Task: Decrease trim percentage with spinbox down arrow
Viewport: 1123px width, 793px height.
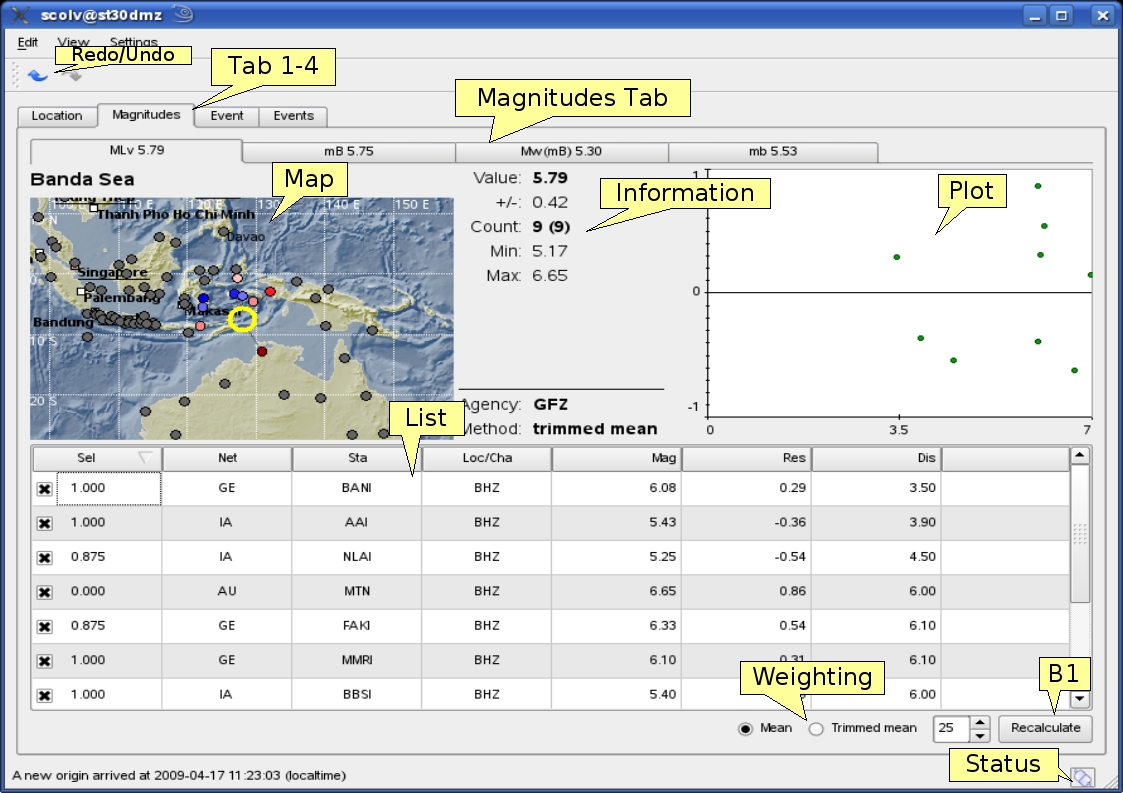Action: point(980,735)
